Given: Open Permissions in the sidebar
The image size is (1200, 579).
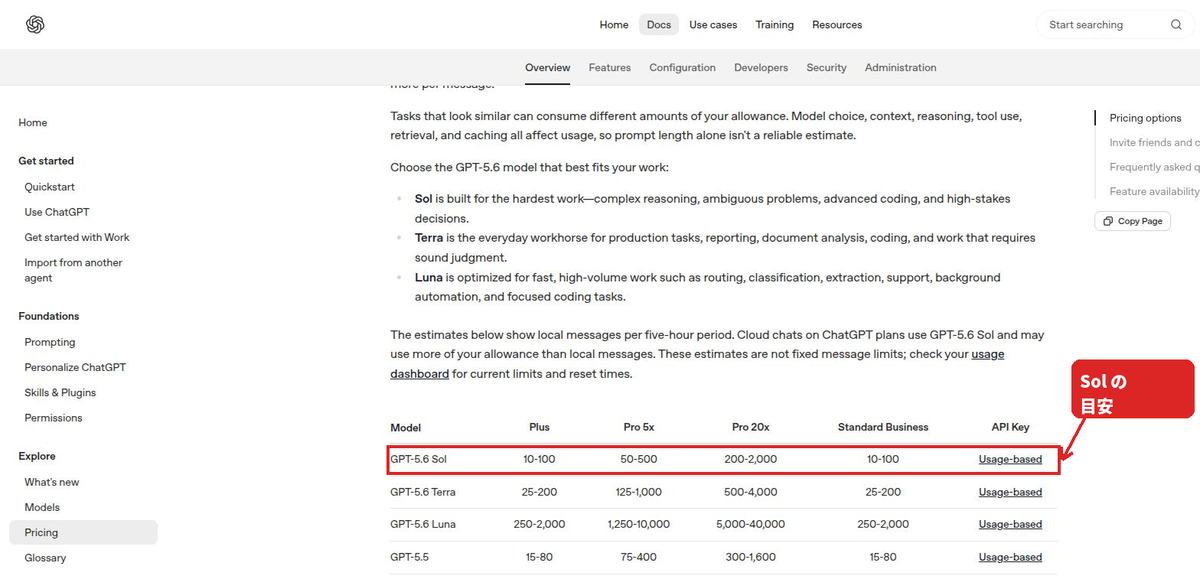Looking at the screenshot, I should 54,418.
